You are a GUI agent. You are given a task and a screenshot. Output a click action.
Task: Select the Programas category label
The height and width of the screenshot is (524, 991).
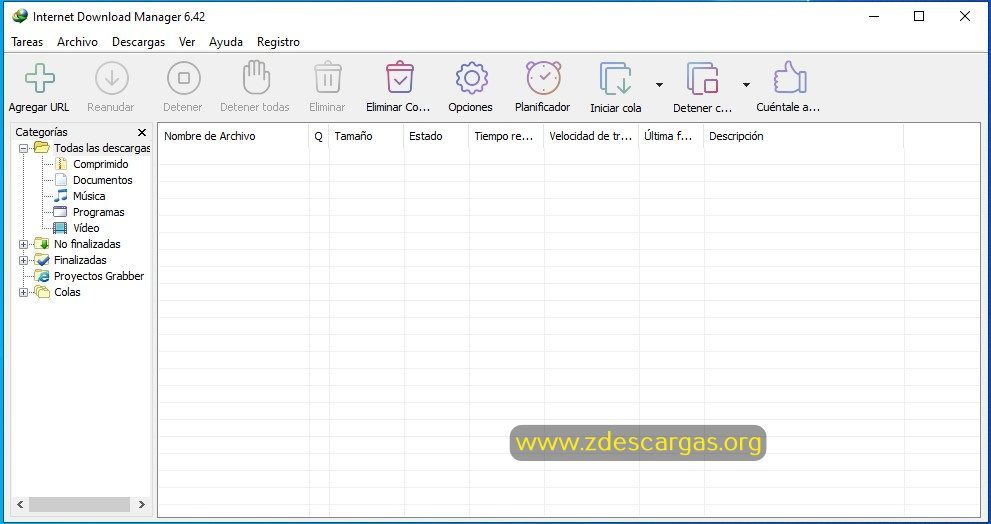(x=99, y=212)
